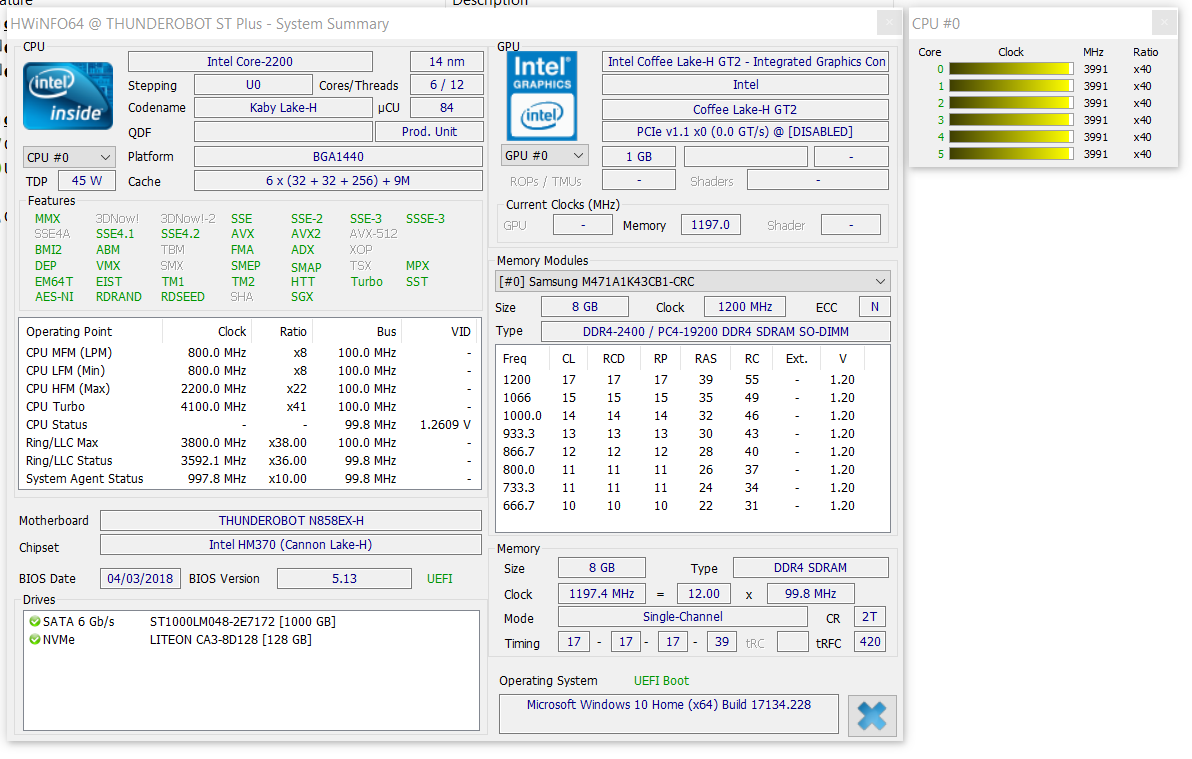Click the PCIe v1.1 x0 DISABLED field

[745, 132]
